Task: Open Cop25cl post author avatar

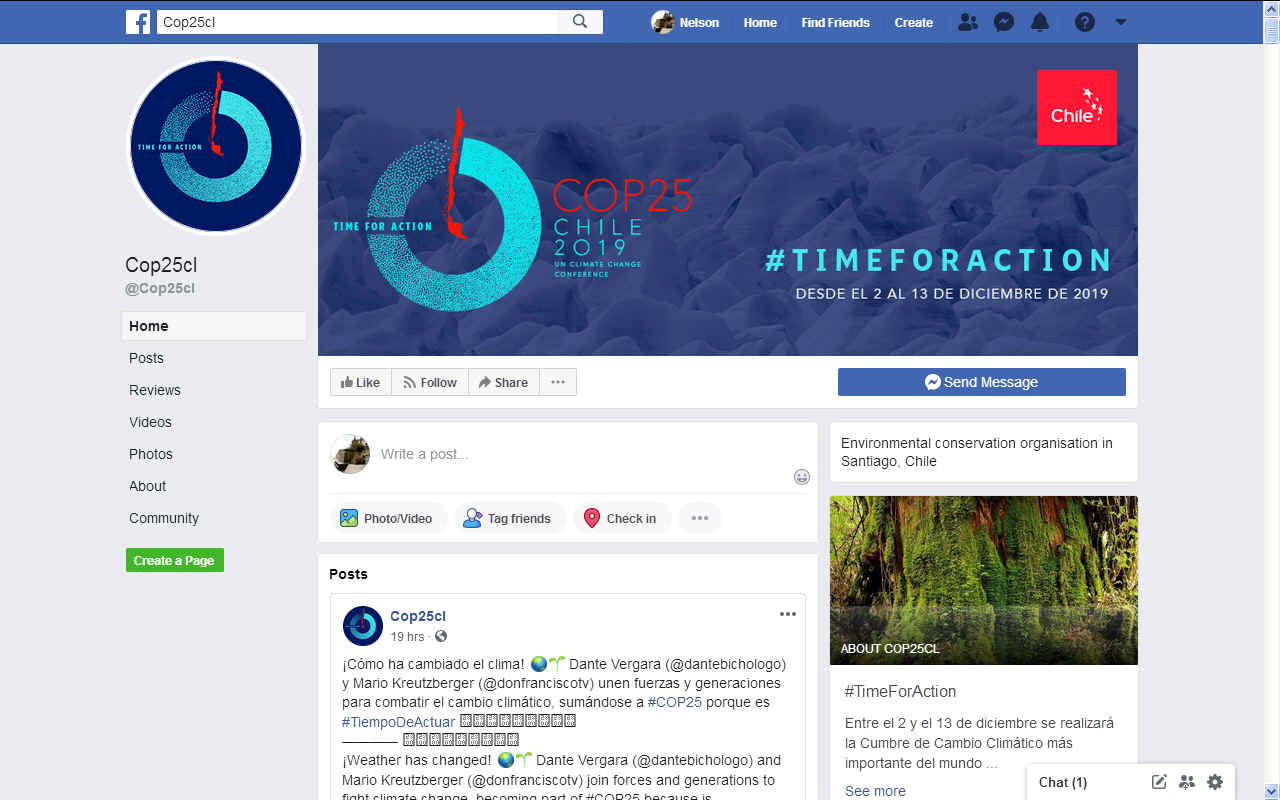Action: [363, 626]
